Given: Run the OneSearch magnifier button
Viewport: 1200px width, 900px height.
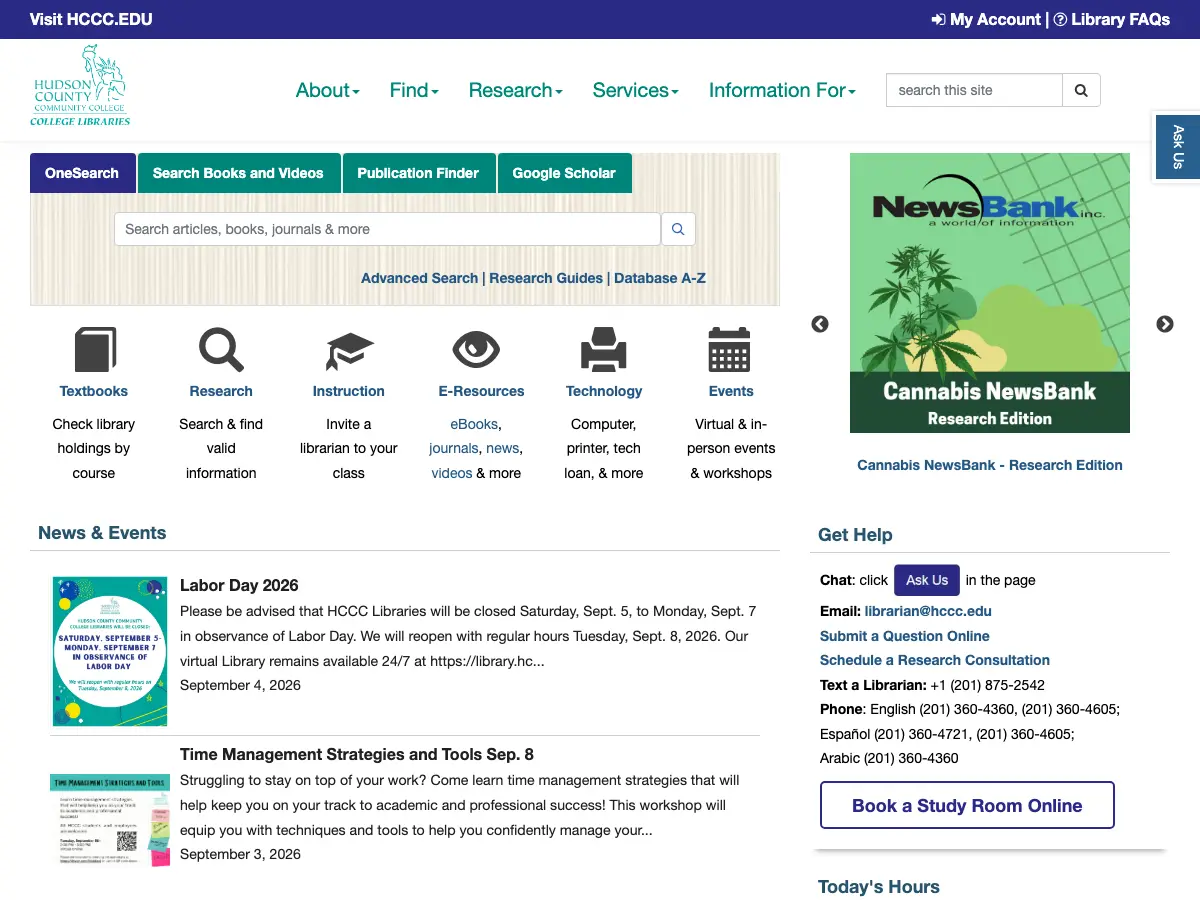Looking at the screenshot, I should 678,229.
